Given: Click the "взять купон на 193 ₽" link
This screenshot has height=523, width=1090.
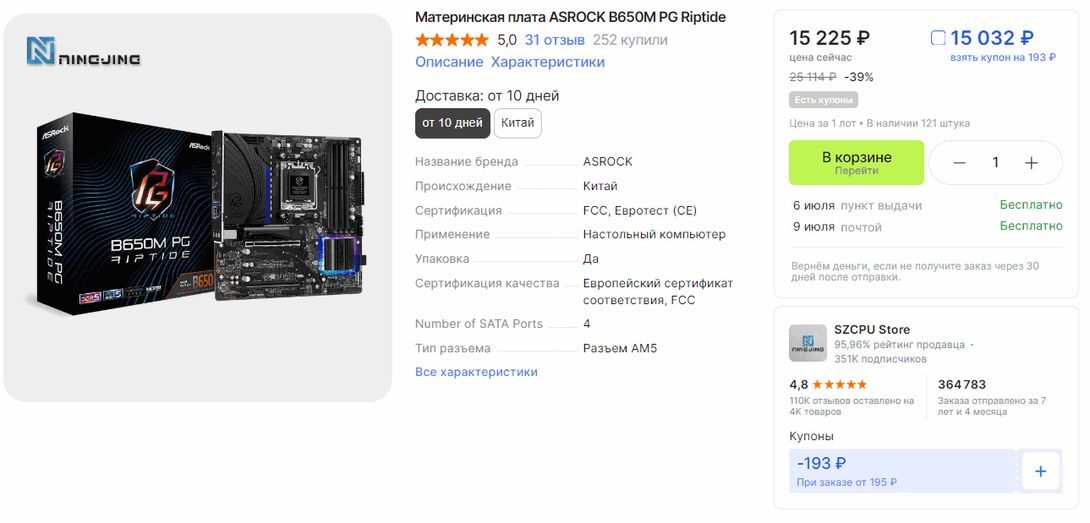Looking at the screenshot, I should pos(1002,57).
